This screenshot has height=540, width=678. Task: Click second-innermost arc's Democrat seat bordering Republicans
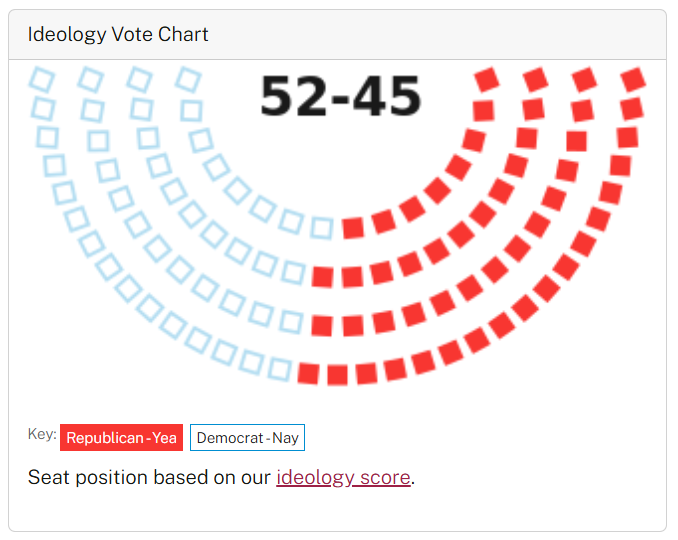(294, 273)
